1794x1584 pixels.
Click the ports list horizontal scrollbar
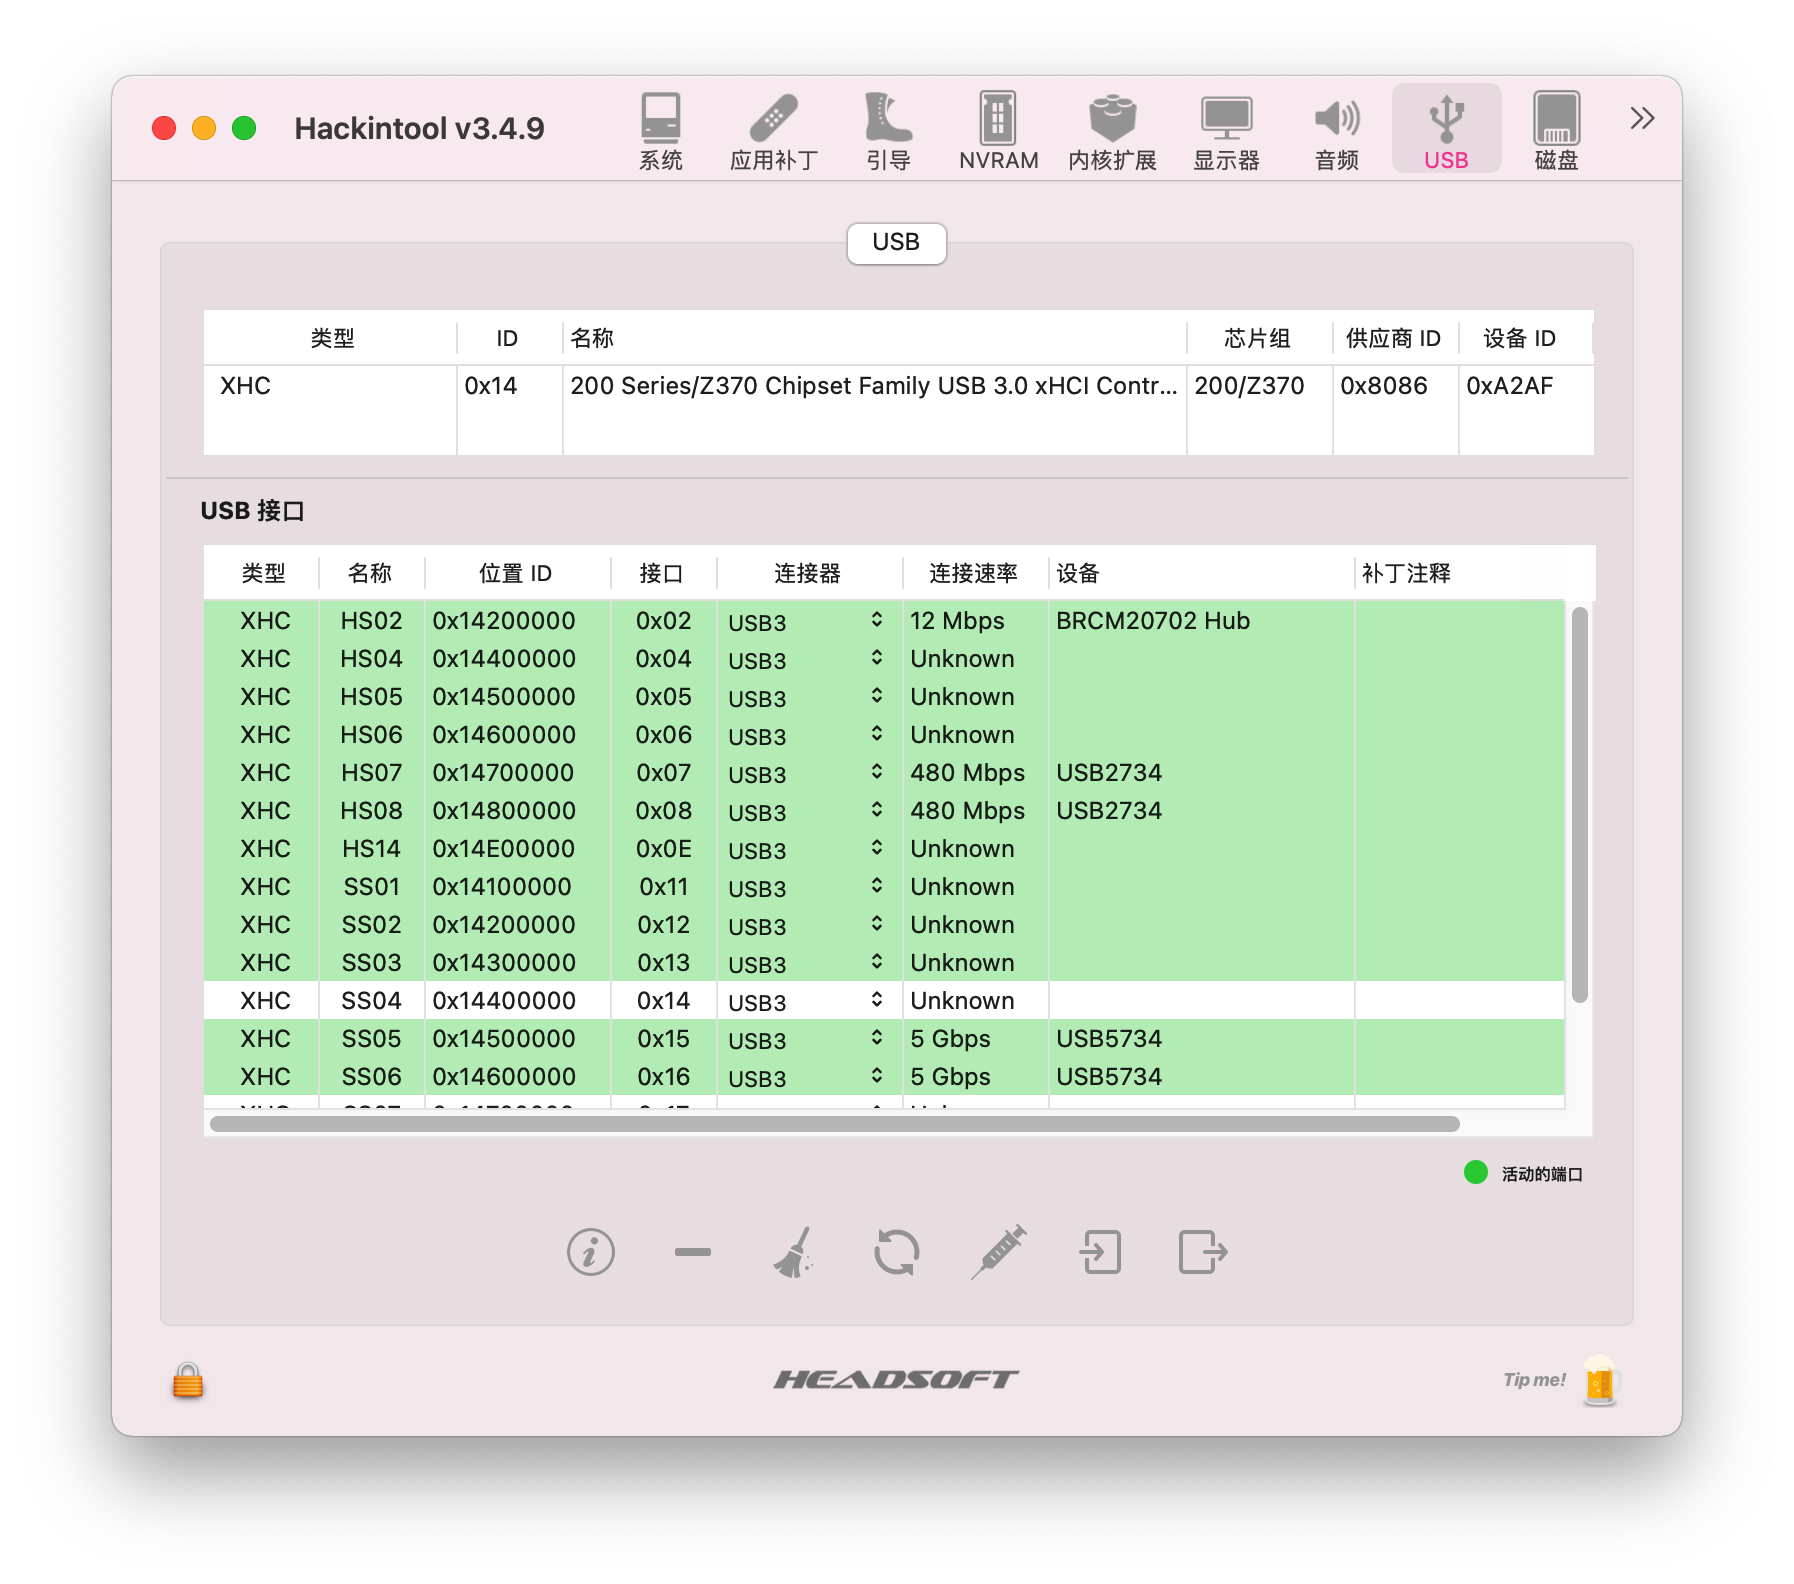pyautogui.click(x=834, y=1124)
